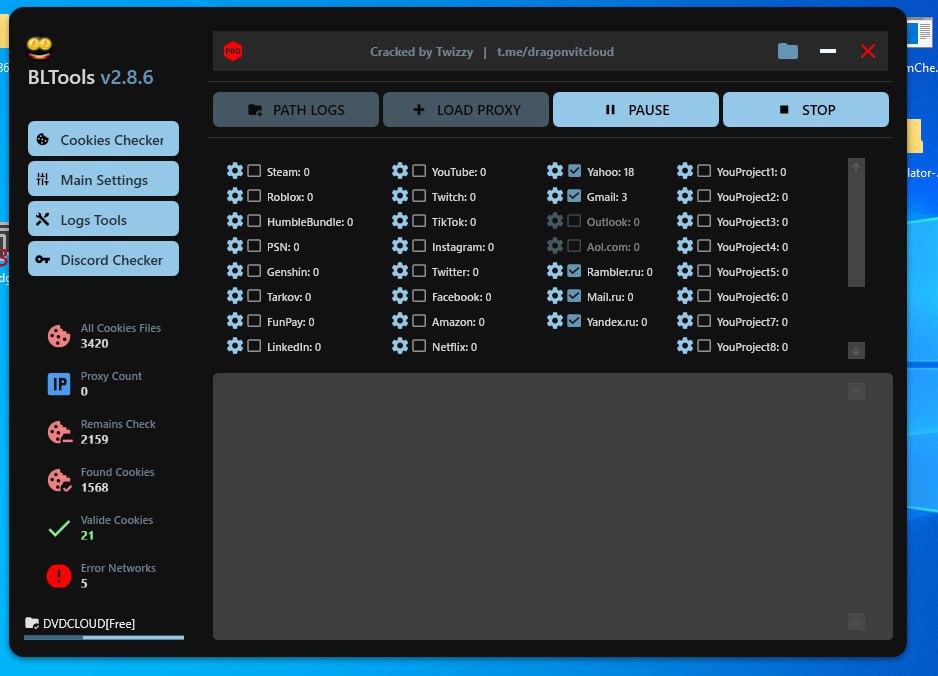Open the gear settings beside Roblox
The width and height of the screenshot is (938, 676).
point(235,196)
